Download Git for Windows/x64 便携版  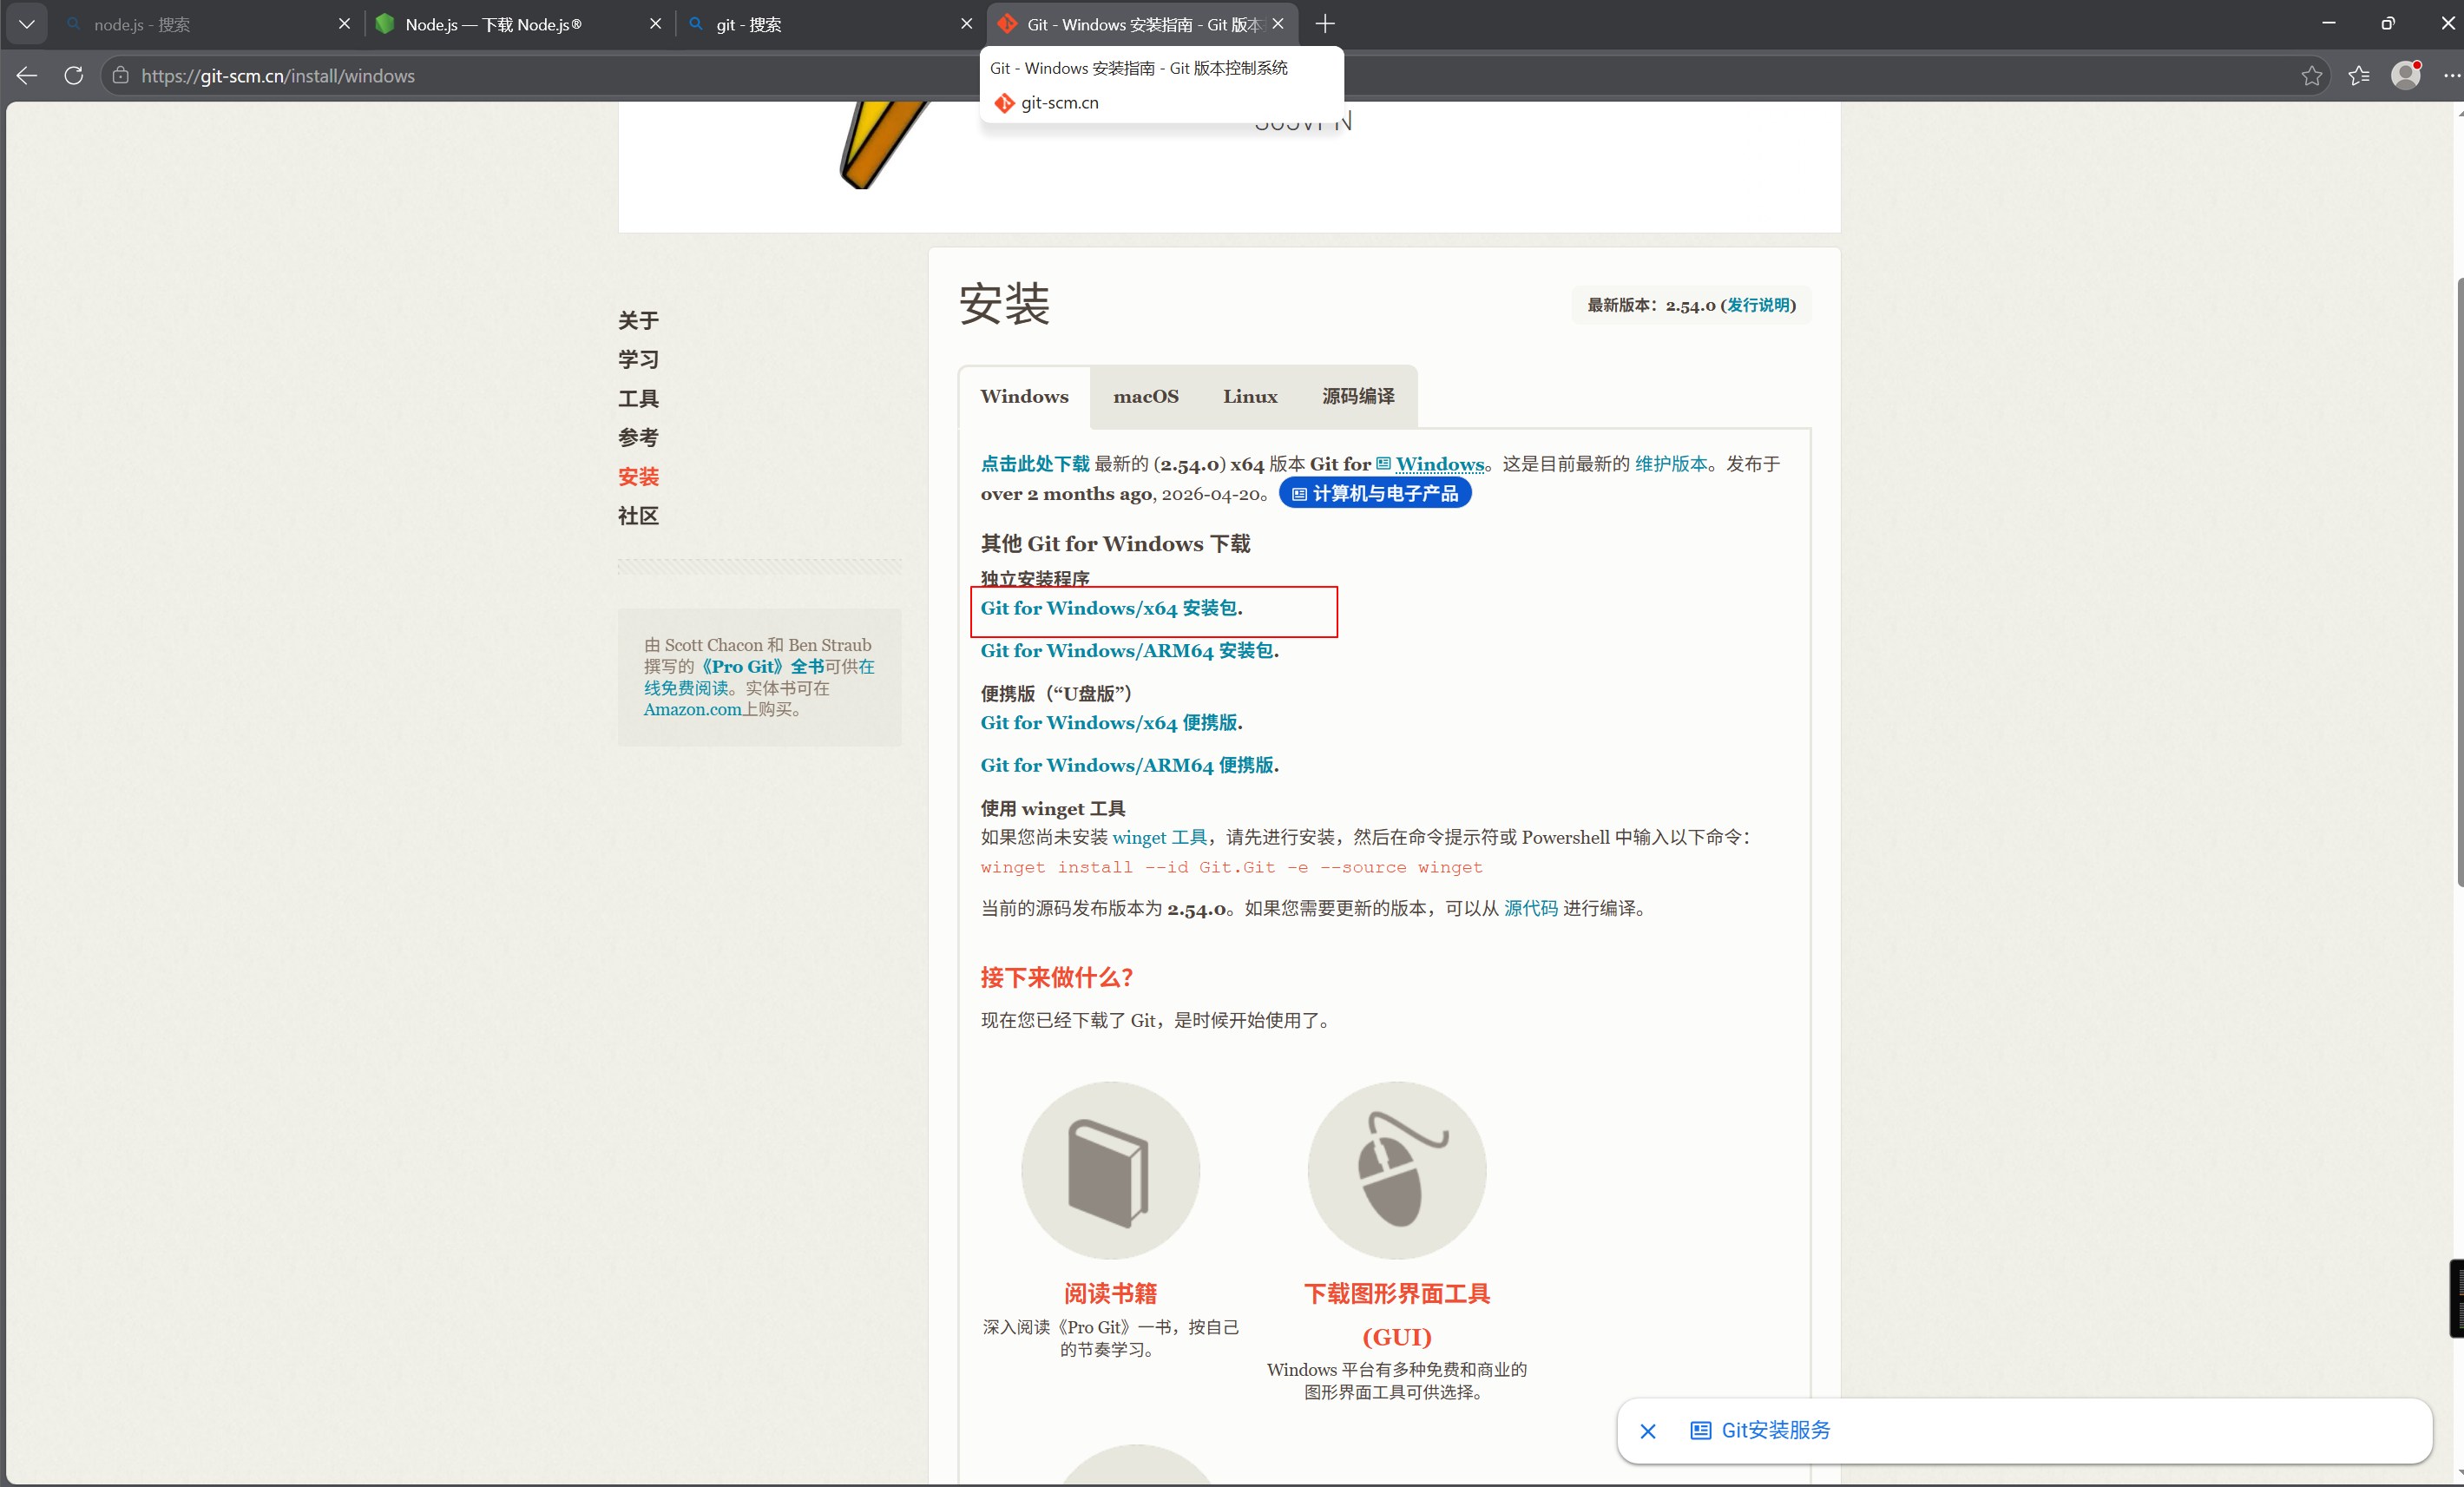tap(1111, 723)
